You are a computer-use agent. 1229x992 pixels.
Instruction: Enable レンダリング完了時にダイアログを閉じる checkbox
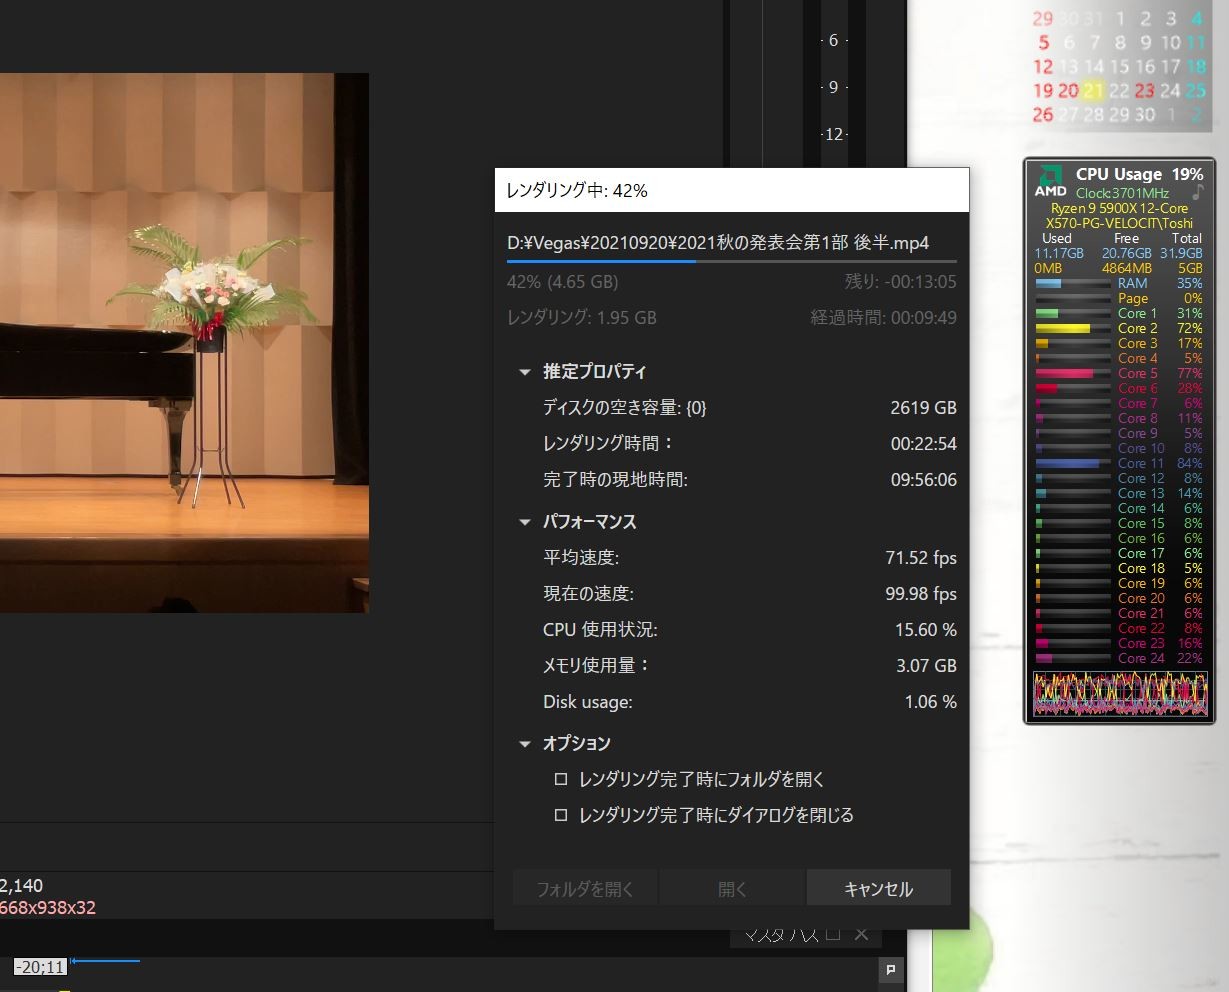(561, 815)
